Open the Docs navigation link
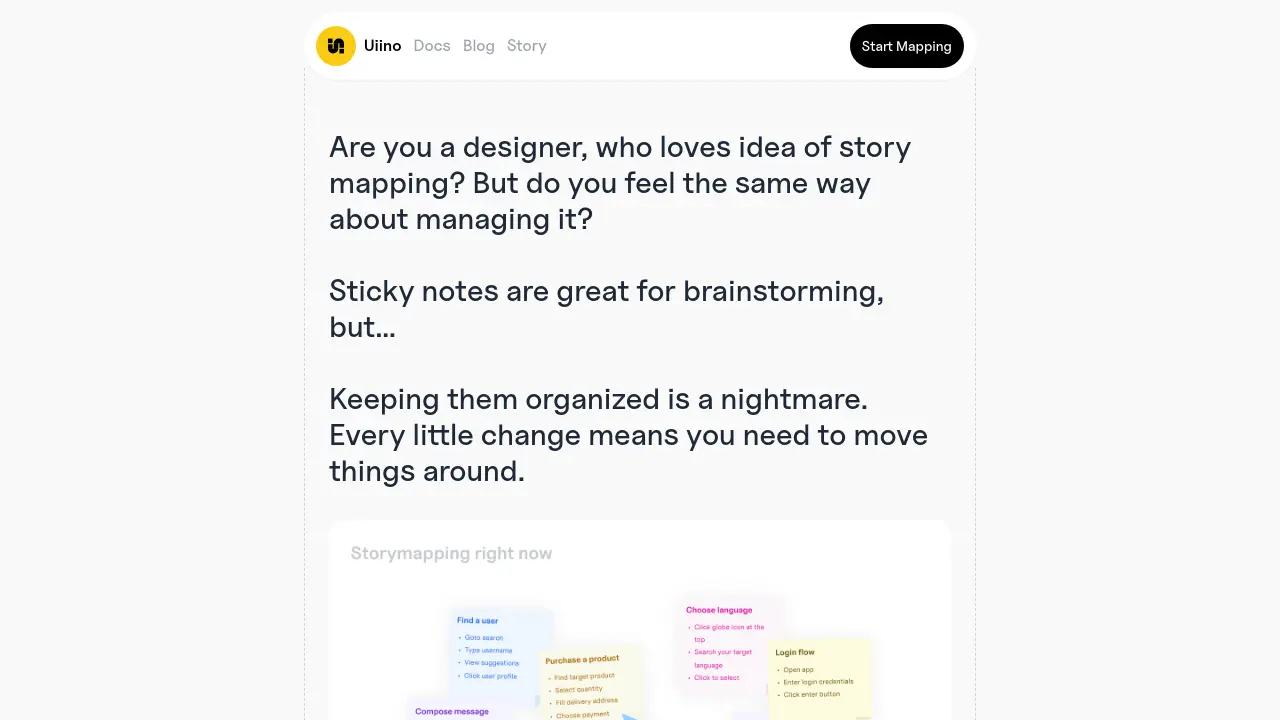This screenshot has height=720, width=1280. [x=432, y=46]
